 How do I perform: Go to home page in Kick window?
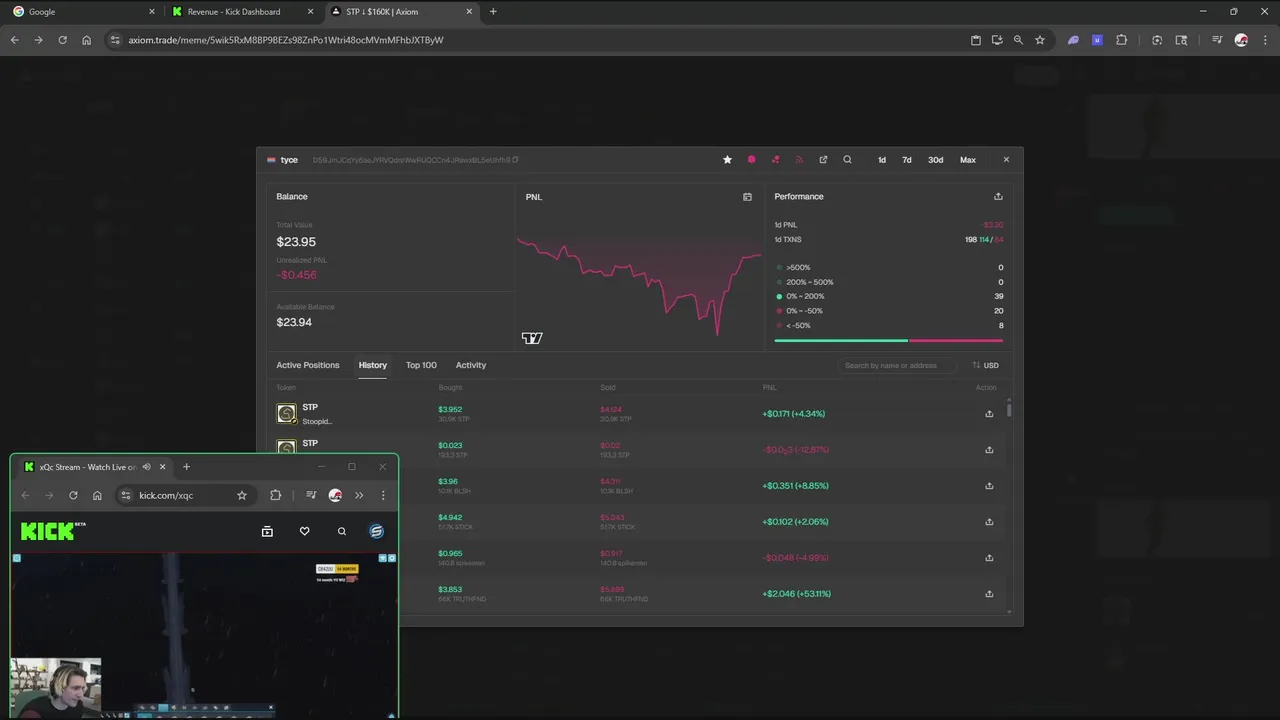click(x=97, y=495)
